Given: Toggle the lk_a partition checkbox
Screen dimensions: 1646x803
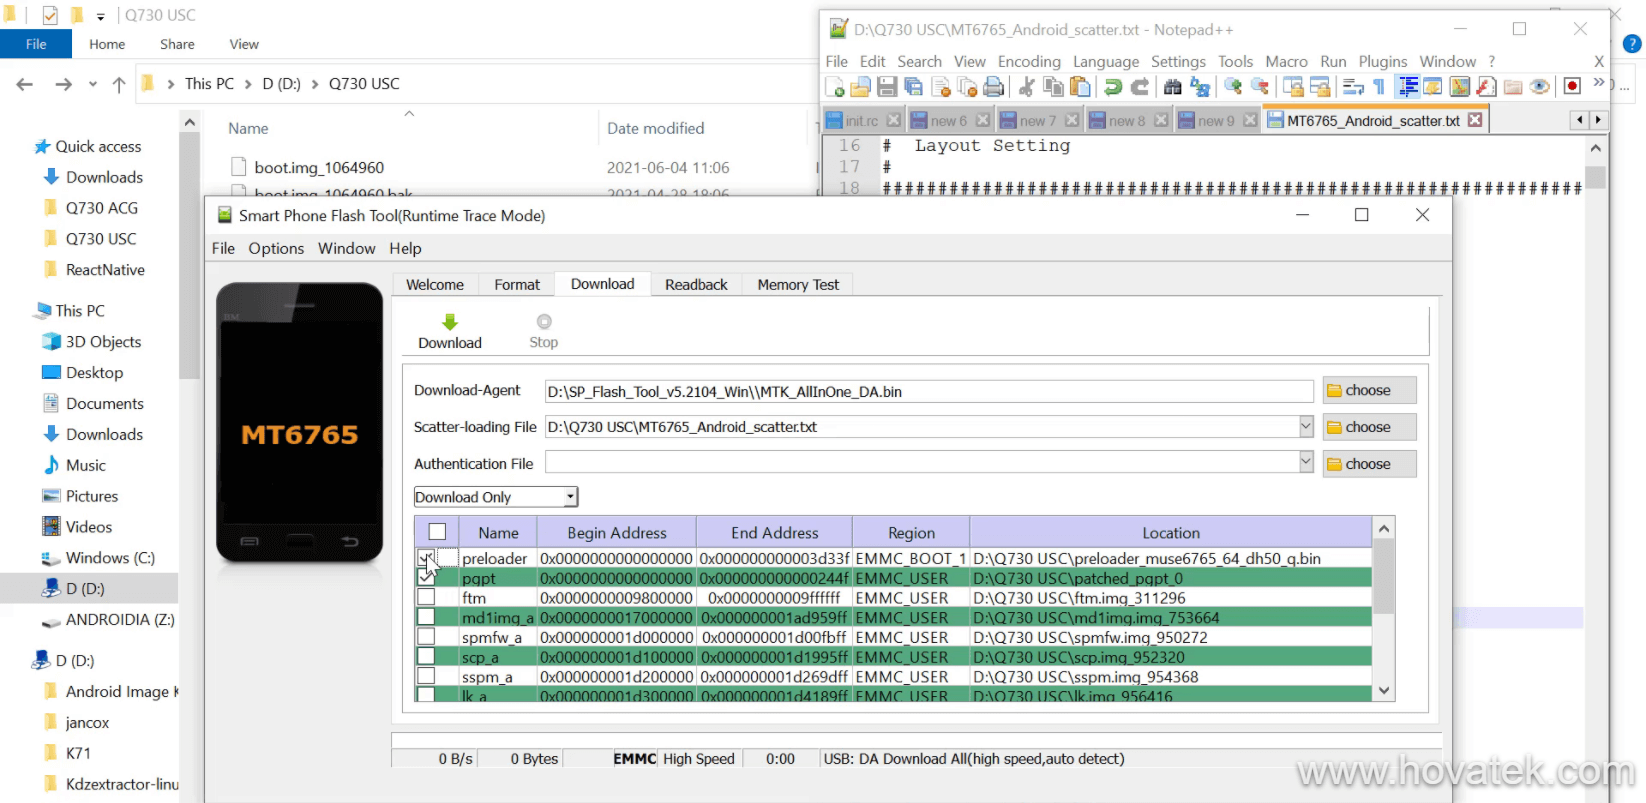Looking at the screenshot, I should pyautogui.click(x=426, y=694).
